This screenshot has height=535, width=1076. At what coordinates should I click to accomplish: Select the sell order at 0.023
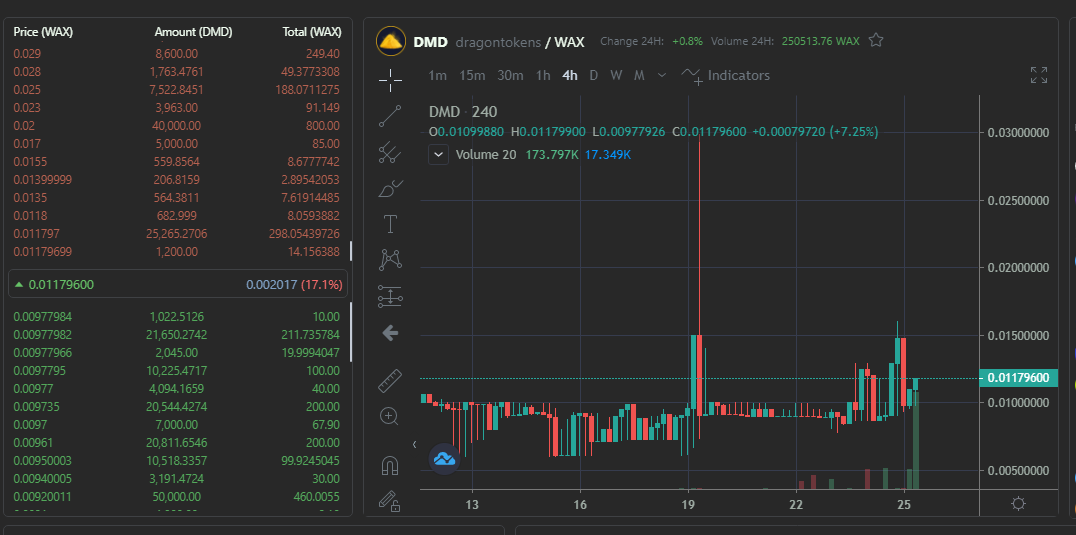[x=178, y=108]
